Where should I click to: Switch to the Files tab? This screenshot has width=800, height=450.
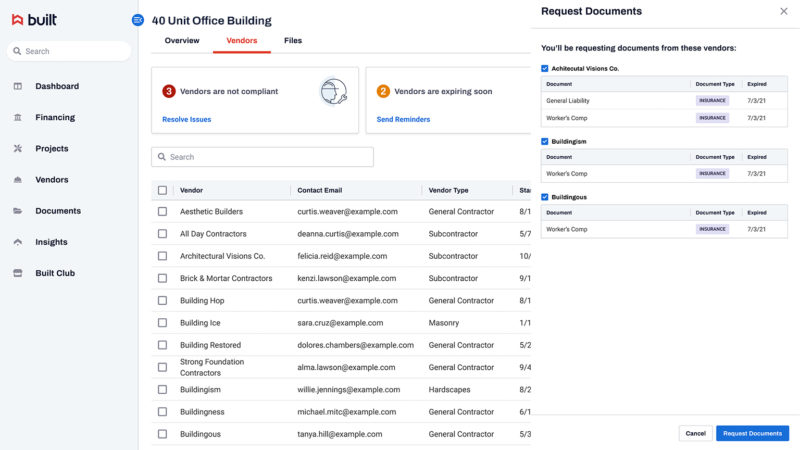pos(293,41)
